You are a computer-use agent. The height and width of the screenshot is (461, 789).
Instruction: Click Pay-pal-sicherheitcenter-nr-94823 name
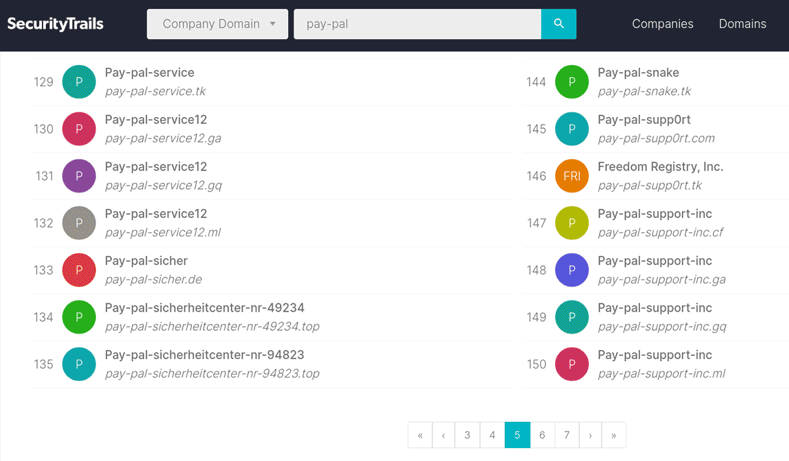click(204, 355)
